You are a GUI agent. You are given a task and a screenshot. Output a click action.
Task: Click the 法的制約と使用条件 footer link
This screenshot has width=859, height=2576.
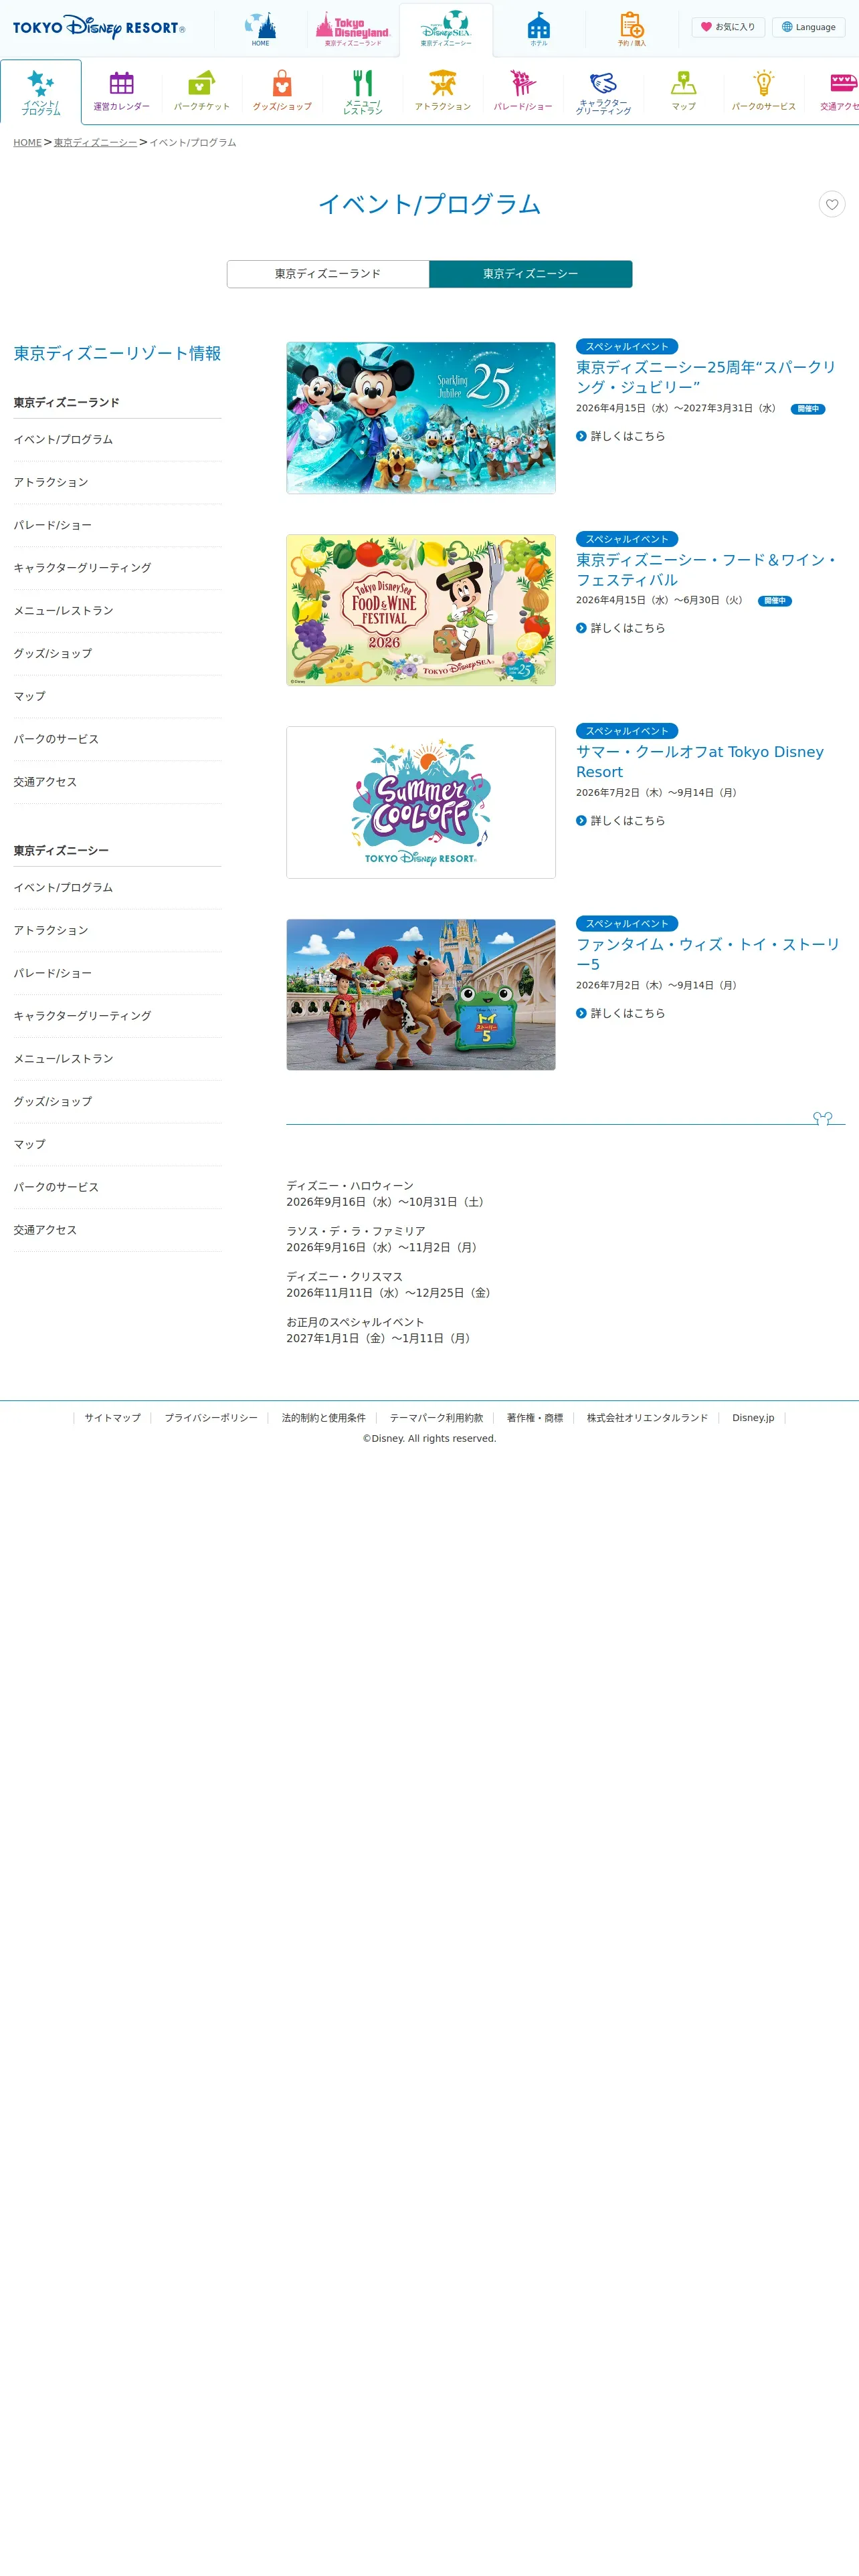pos(324,1418)
